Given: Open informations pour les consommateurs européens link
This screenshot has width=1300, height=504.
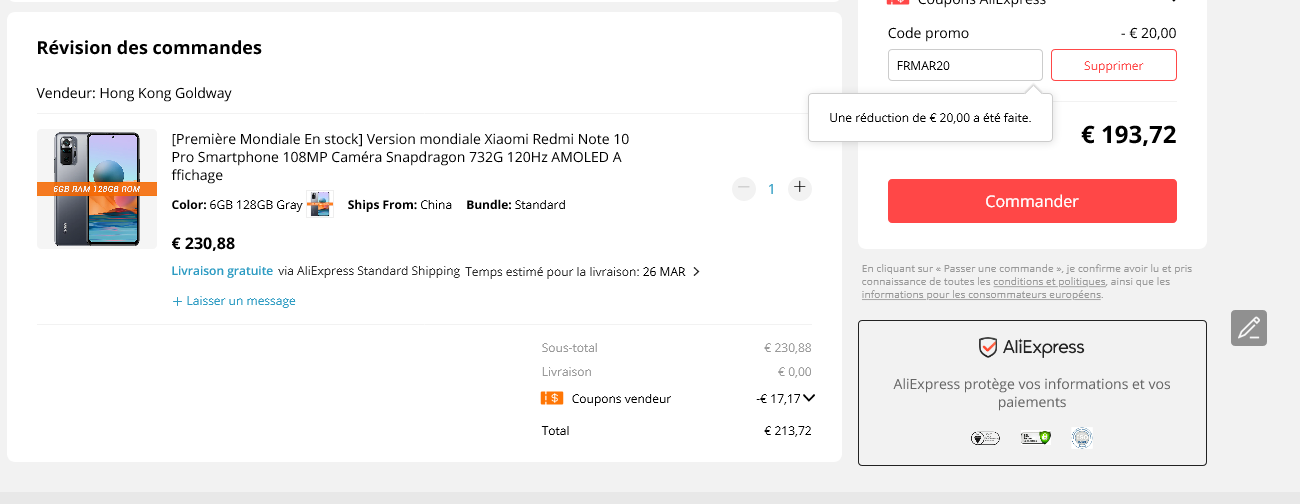Looking at the screenshot, I should coord(980,295).
